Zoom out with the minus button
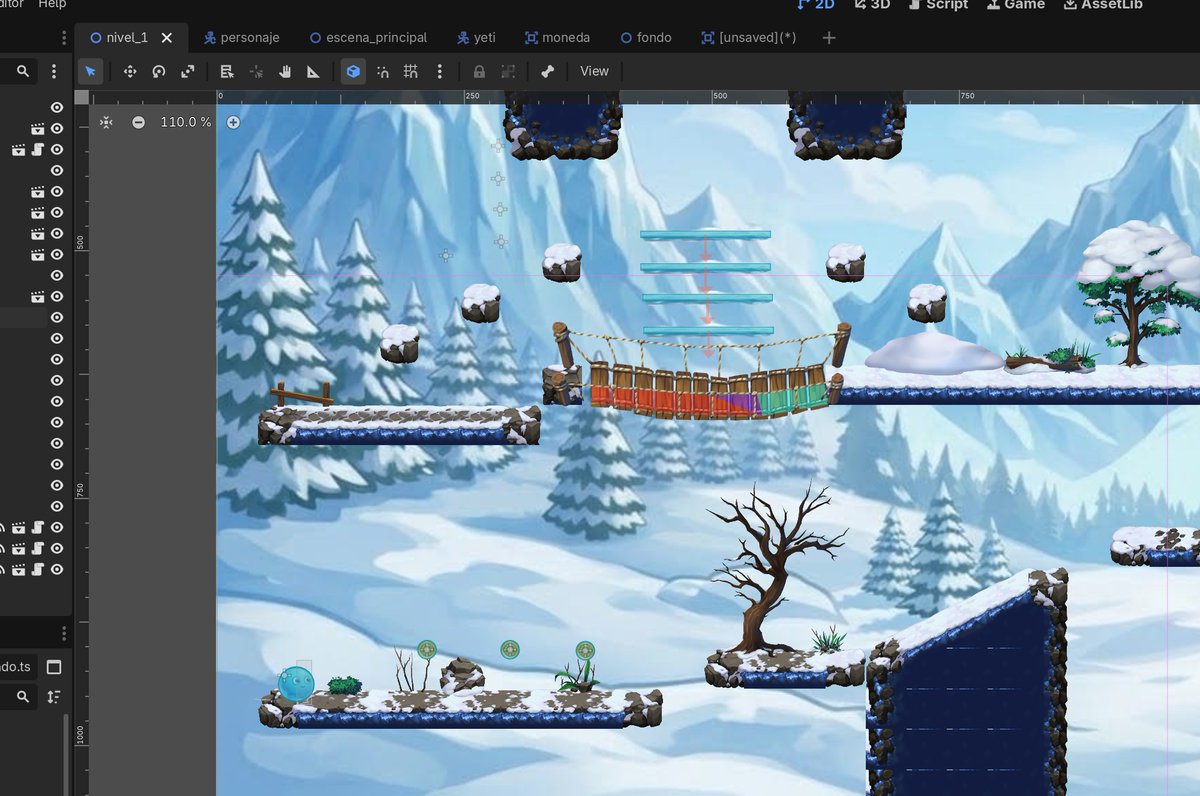 click(x=138, y=122)
